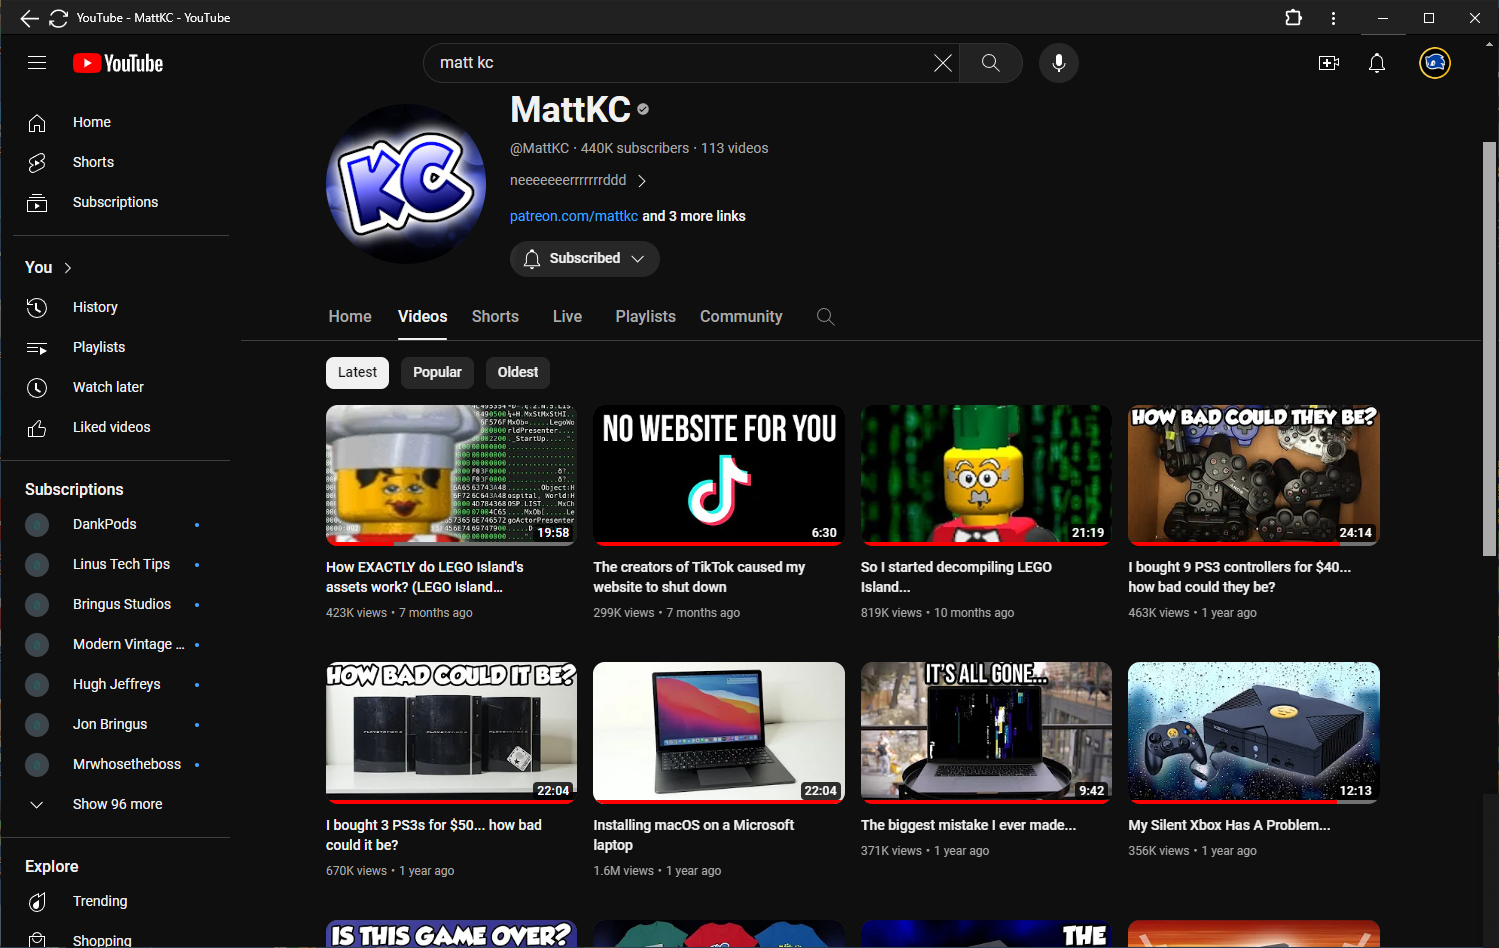The image size is (1499, 948).
Task: Search within channel using magnifier icon
Action: click(825, 317)
